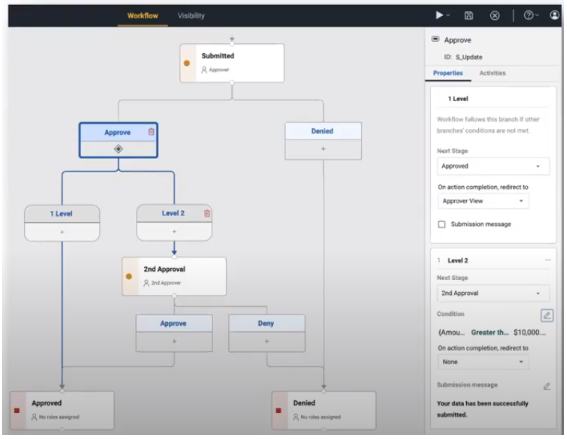Image resolution: width=567 pixels, height=439 pixels.
Task: Select the 2nd Approval stage node
Action: 174,276
